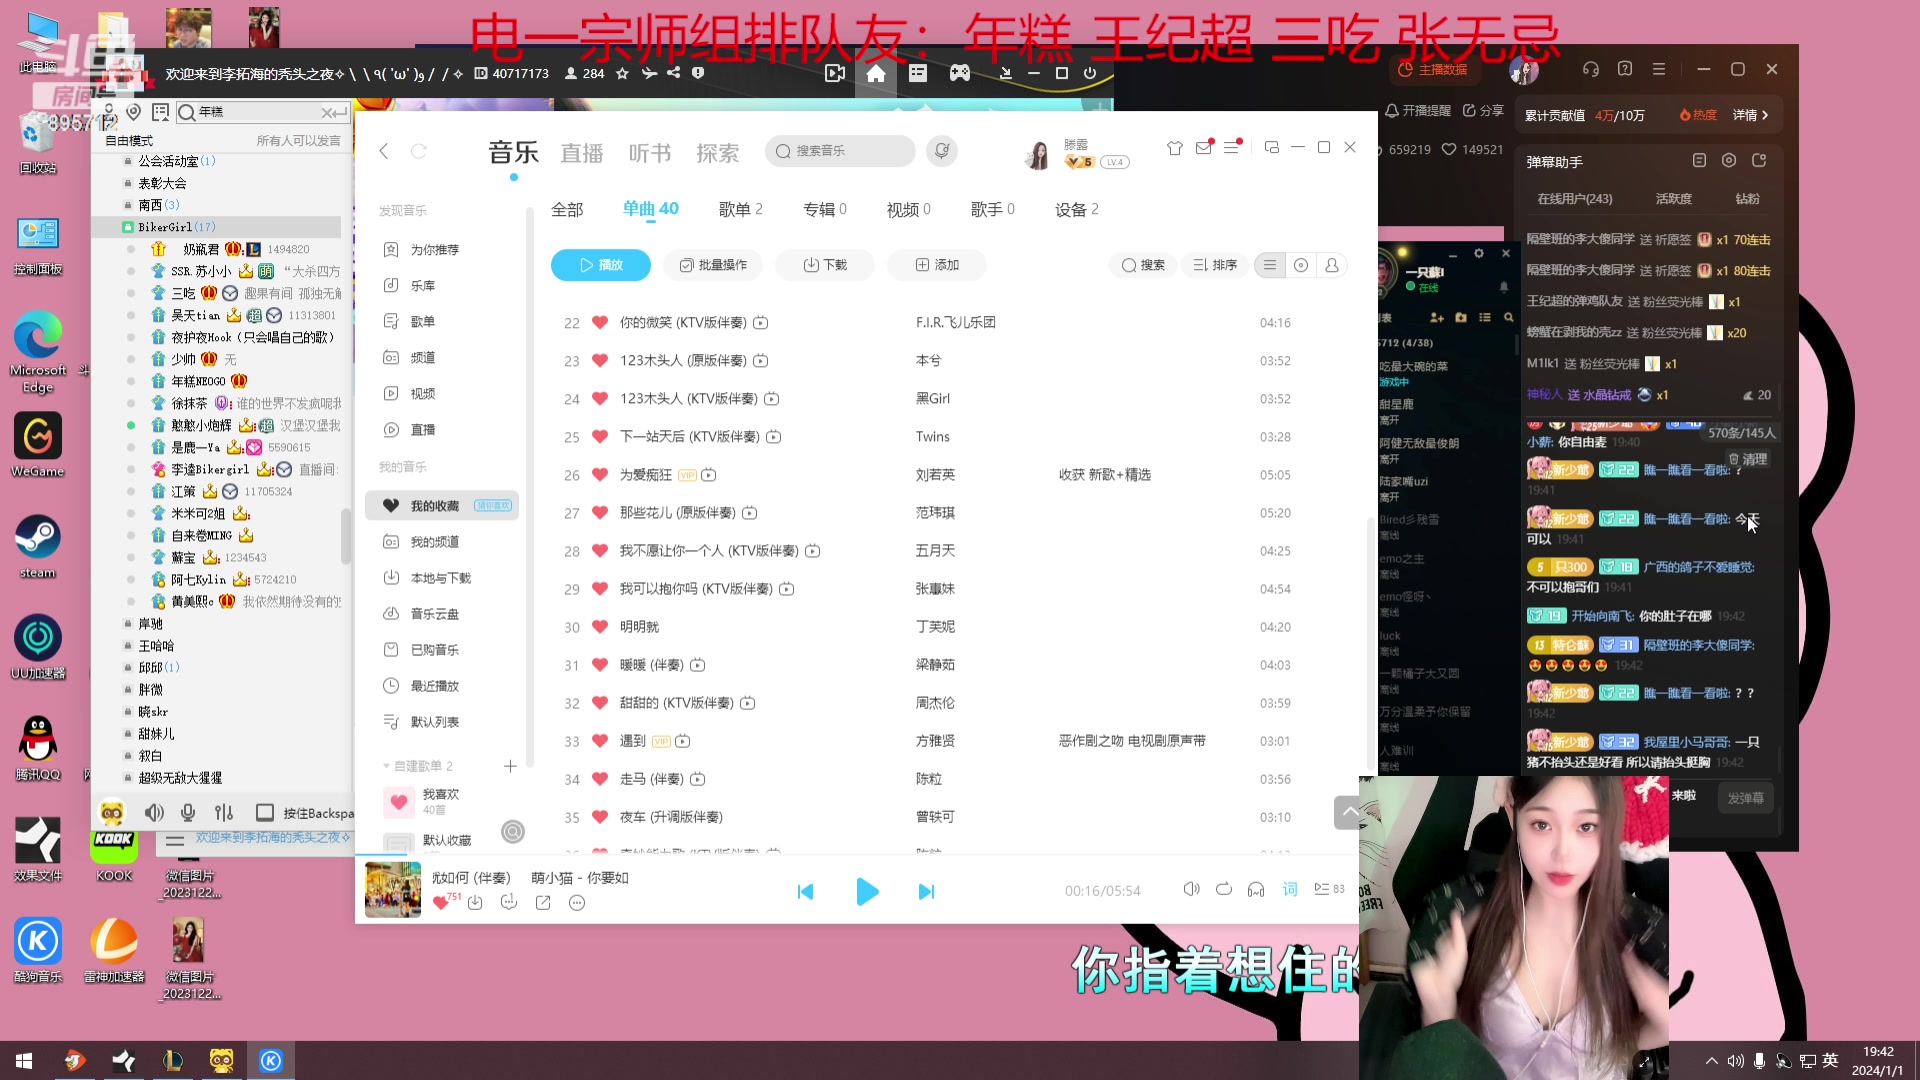Viewport: 1920px width, 1080px height.
Task: Click the download icon for the playing song
Action: point(475,902)
